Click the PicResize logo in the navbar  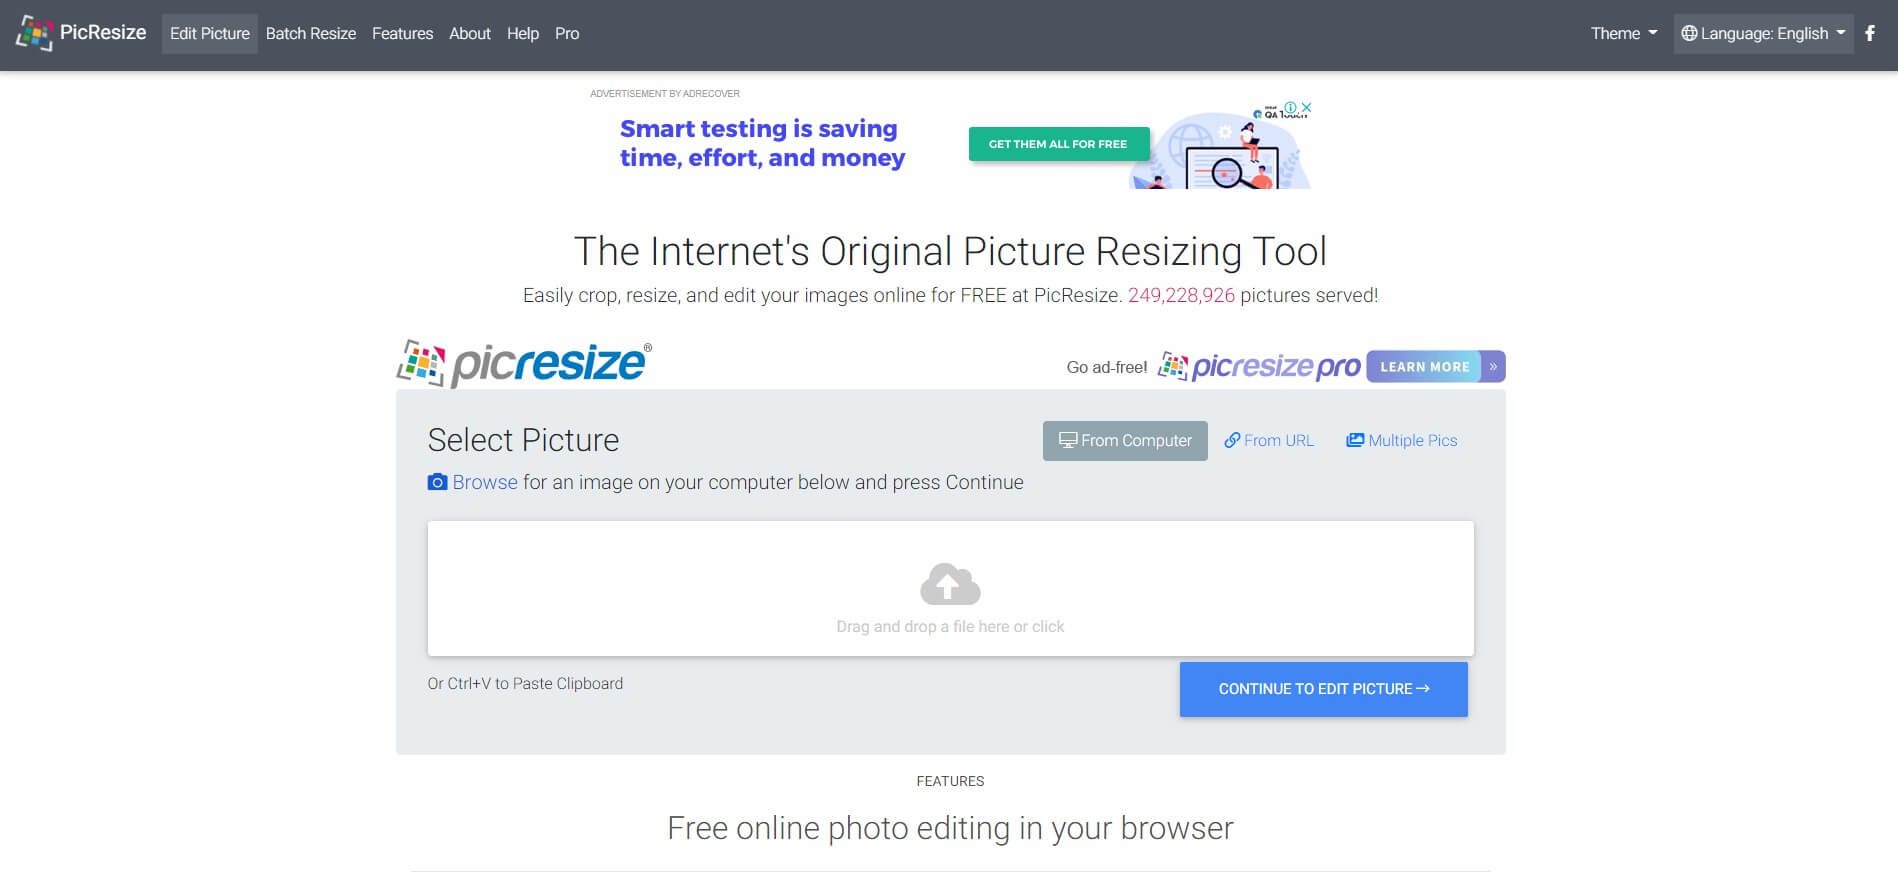tap(81, 33)
